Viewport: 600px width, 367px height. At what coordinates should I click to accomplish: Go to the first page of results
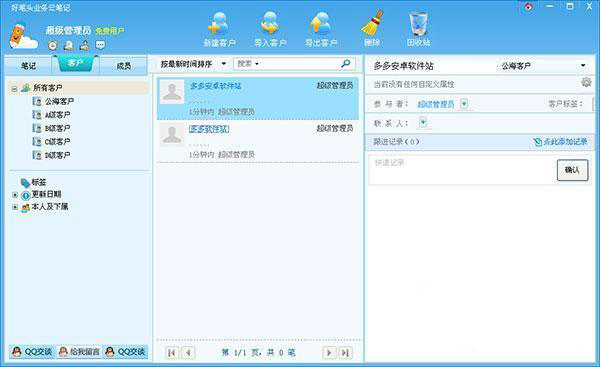(x=172, y=352)
